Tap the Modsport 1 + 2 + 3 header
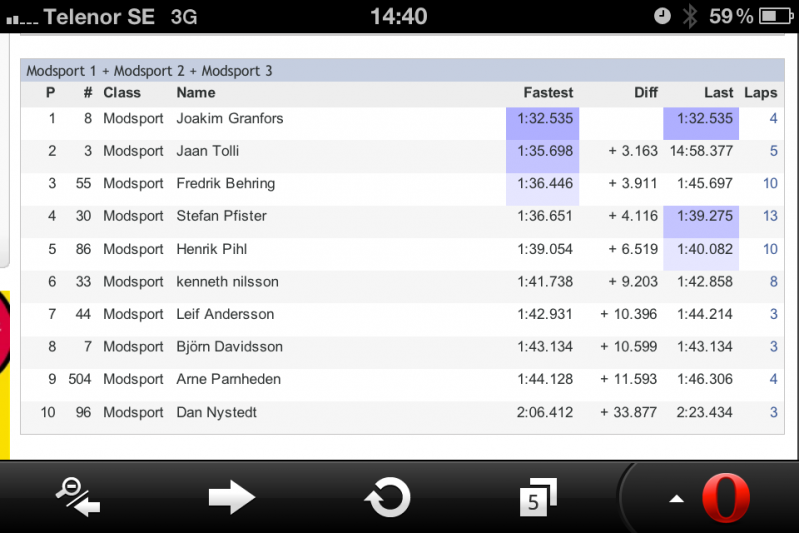Viewport: 799px width, 533px height. click(x=150, y=71)
